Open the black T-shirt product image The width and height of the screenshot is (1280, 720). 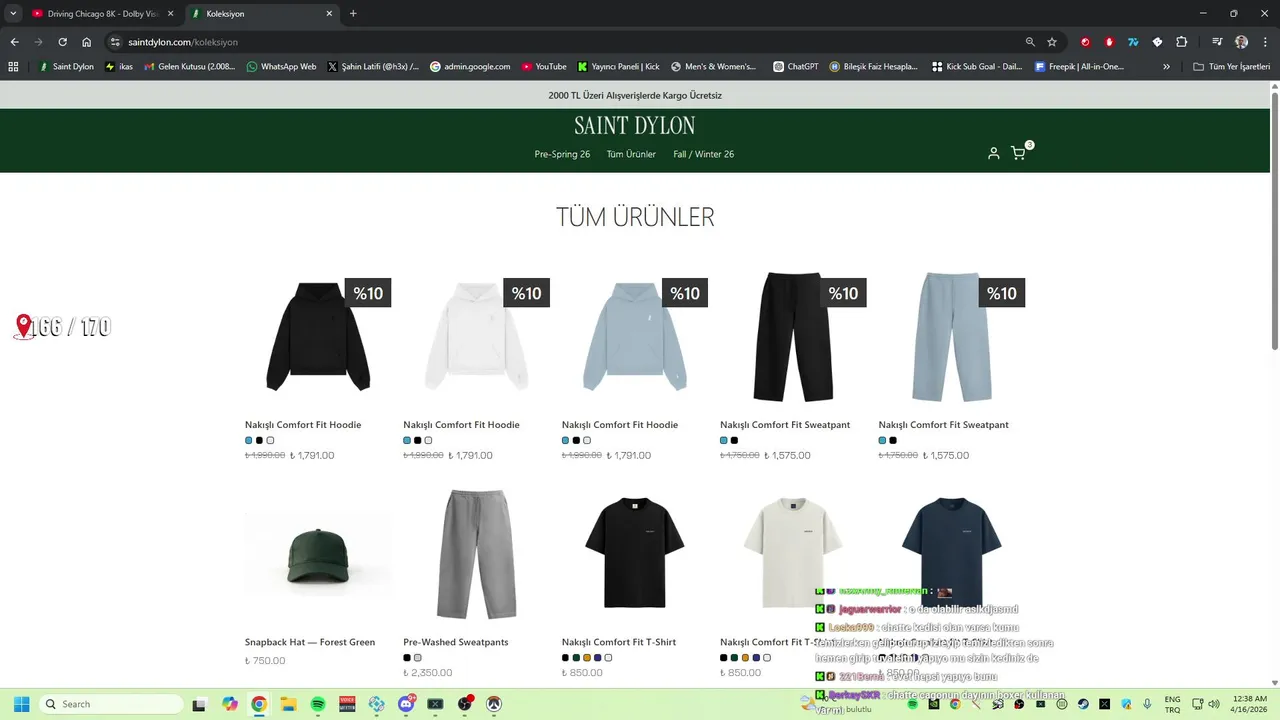pyautogui.click(x=635, y=555)
